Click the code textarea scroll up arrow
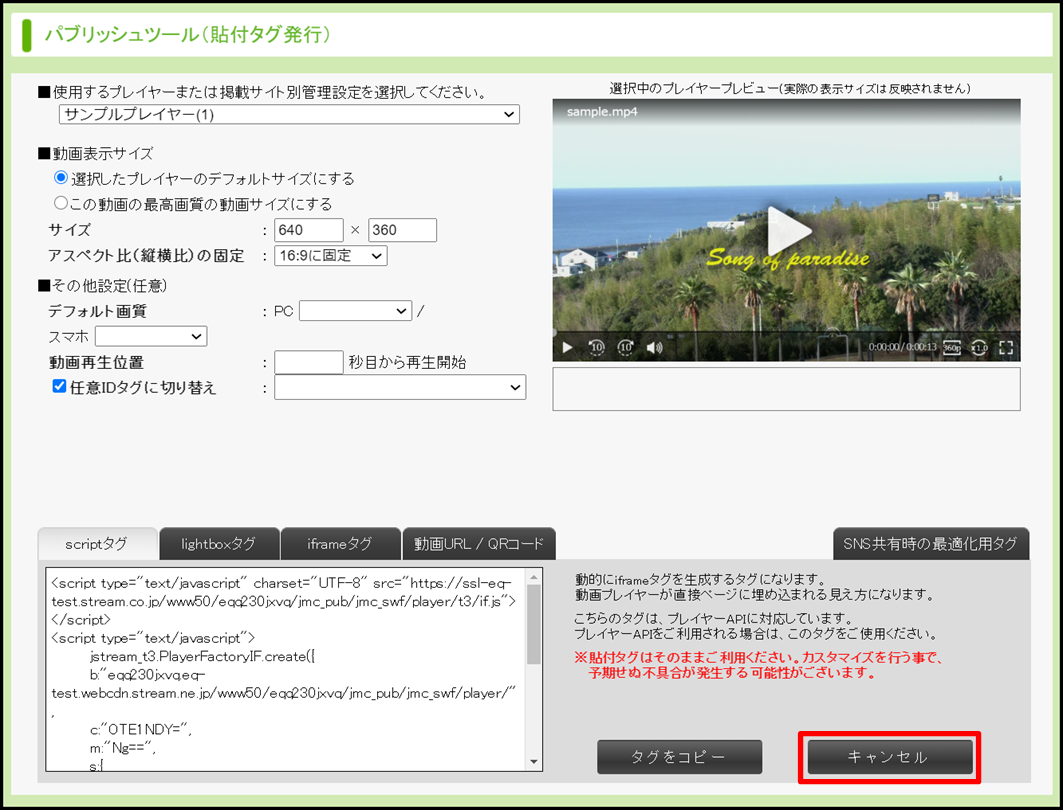 point(534,577)
